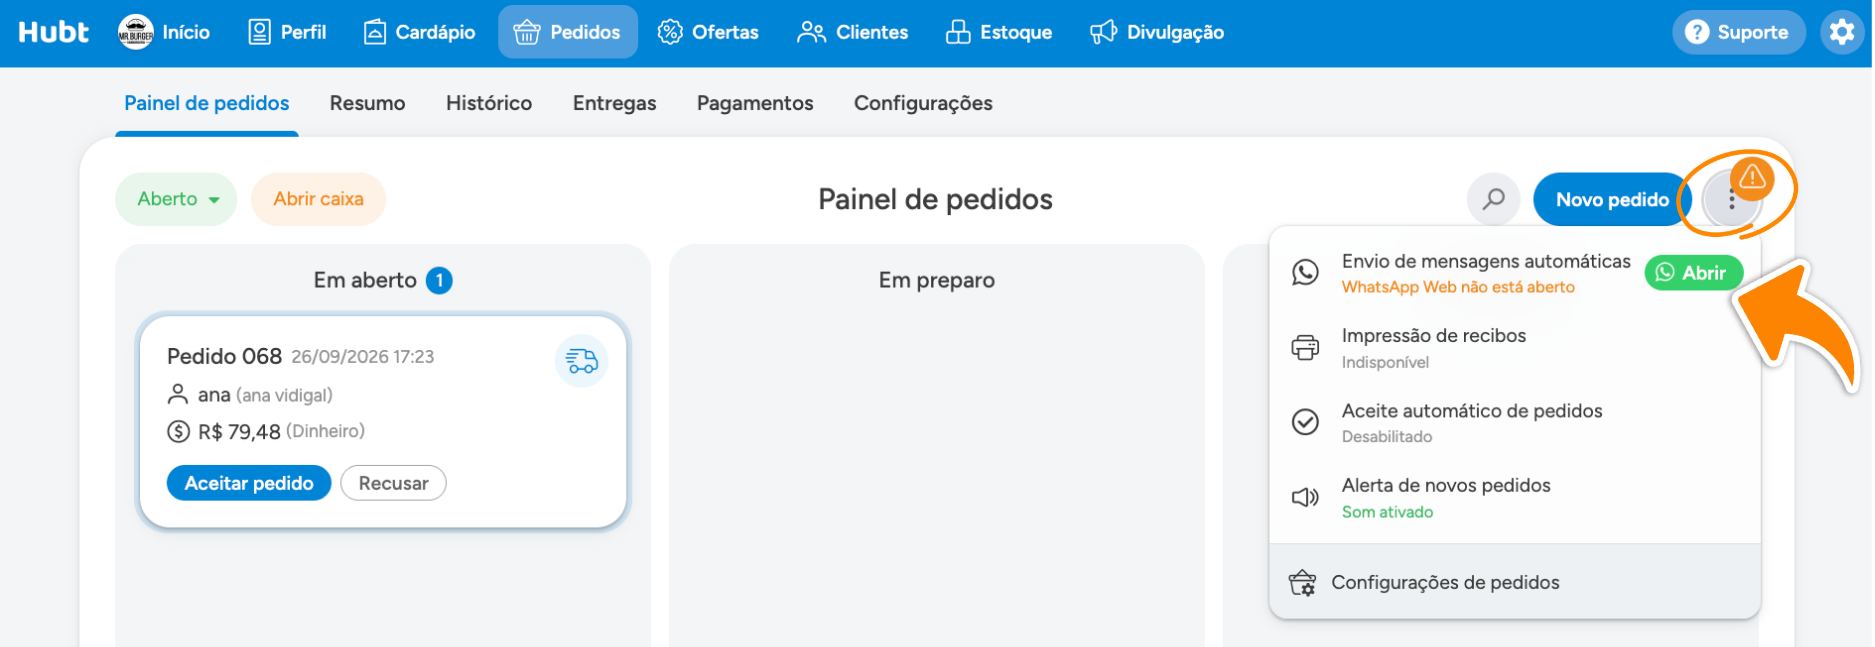Click the Abrir caixa button
The image size is (1875, 647).
tap(319, 199)
